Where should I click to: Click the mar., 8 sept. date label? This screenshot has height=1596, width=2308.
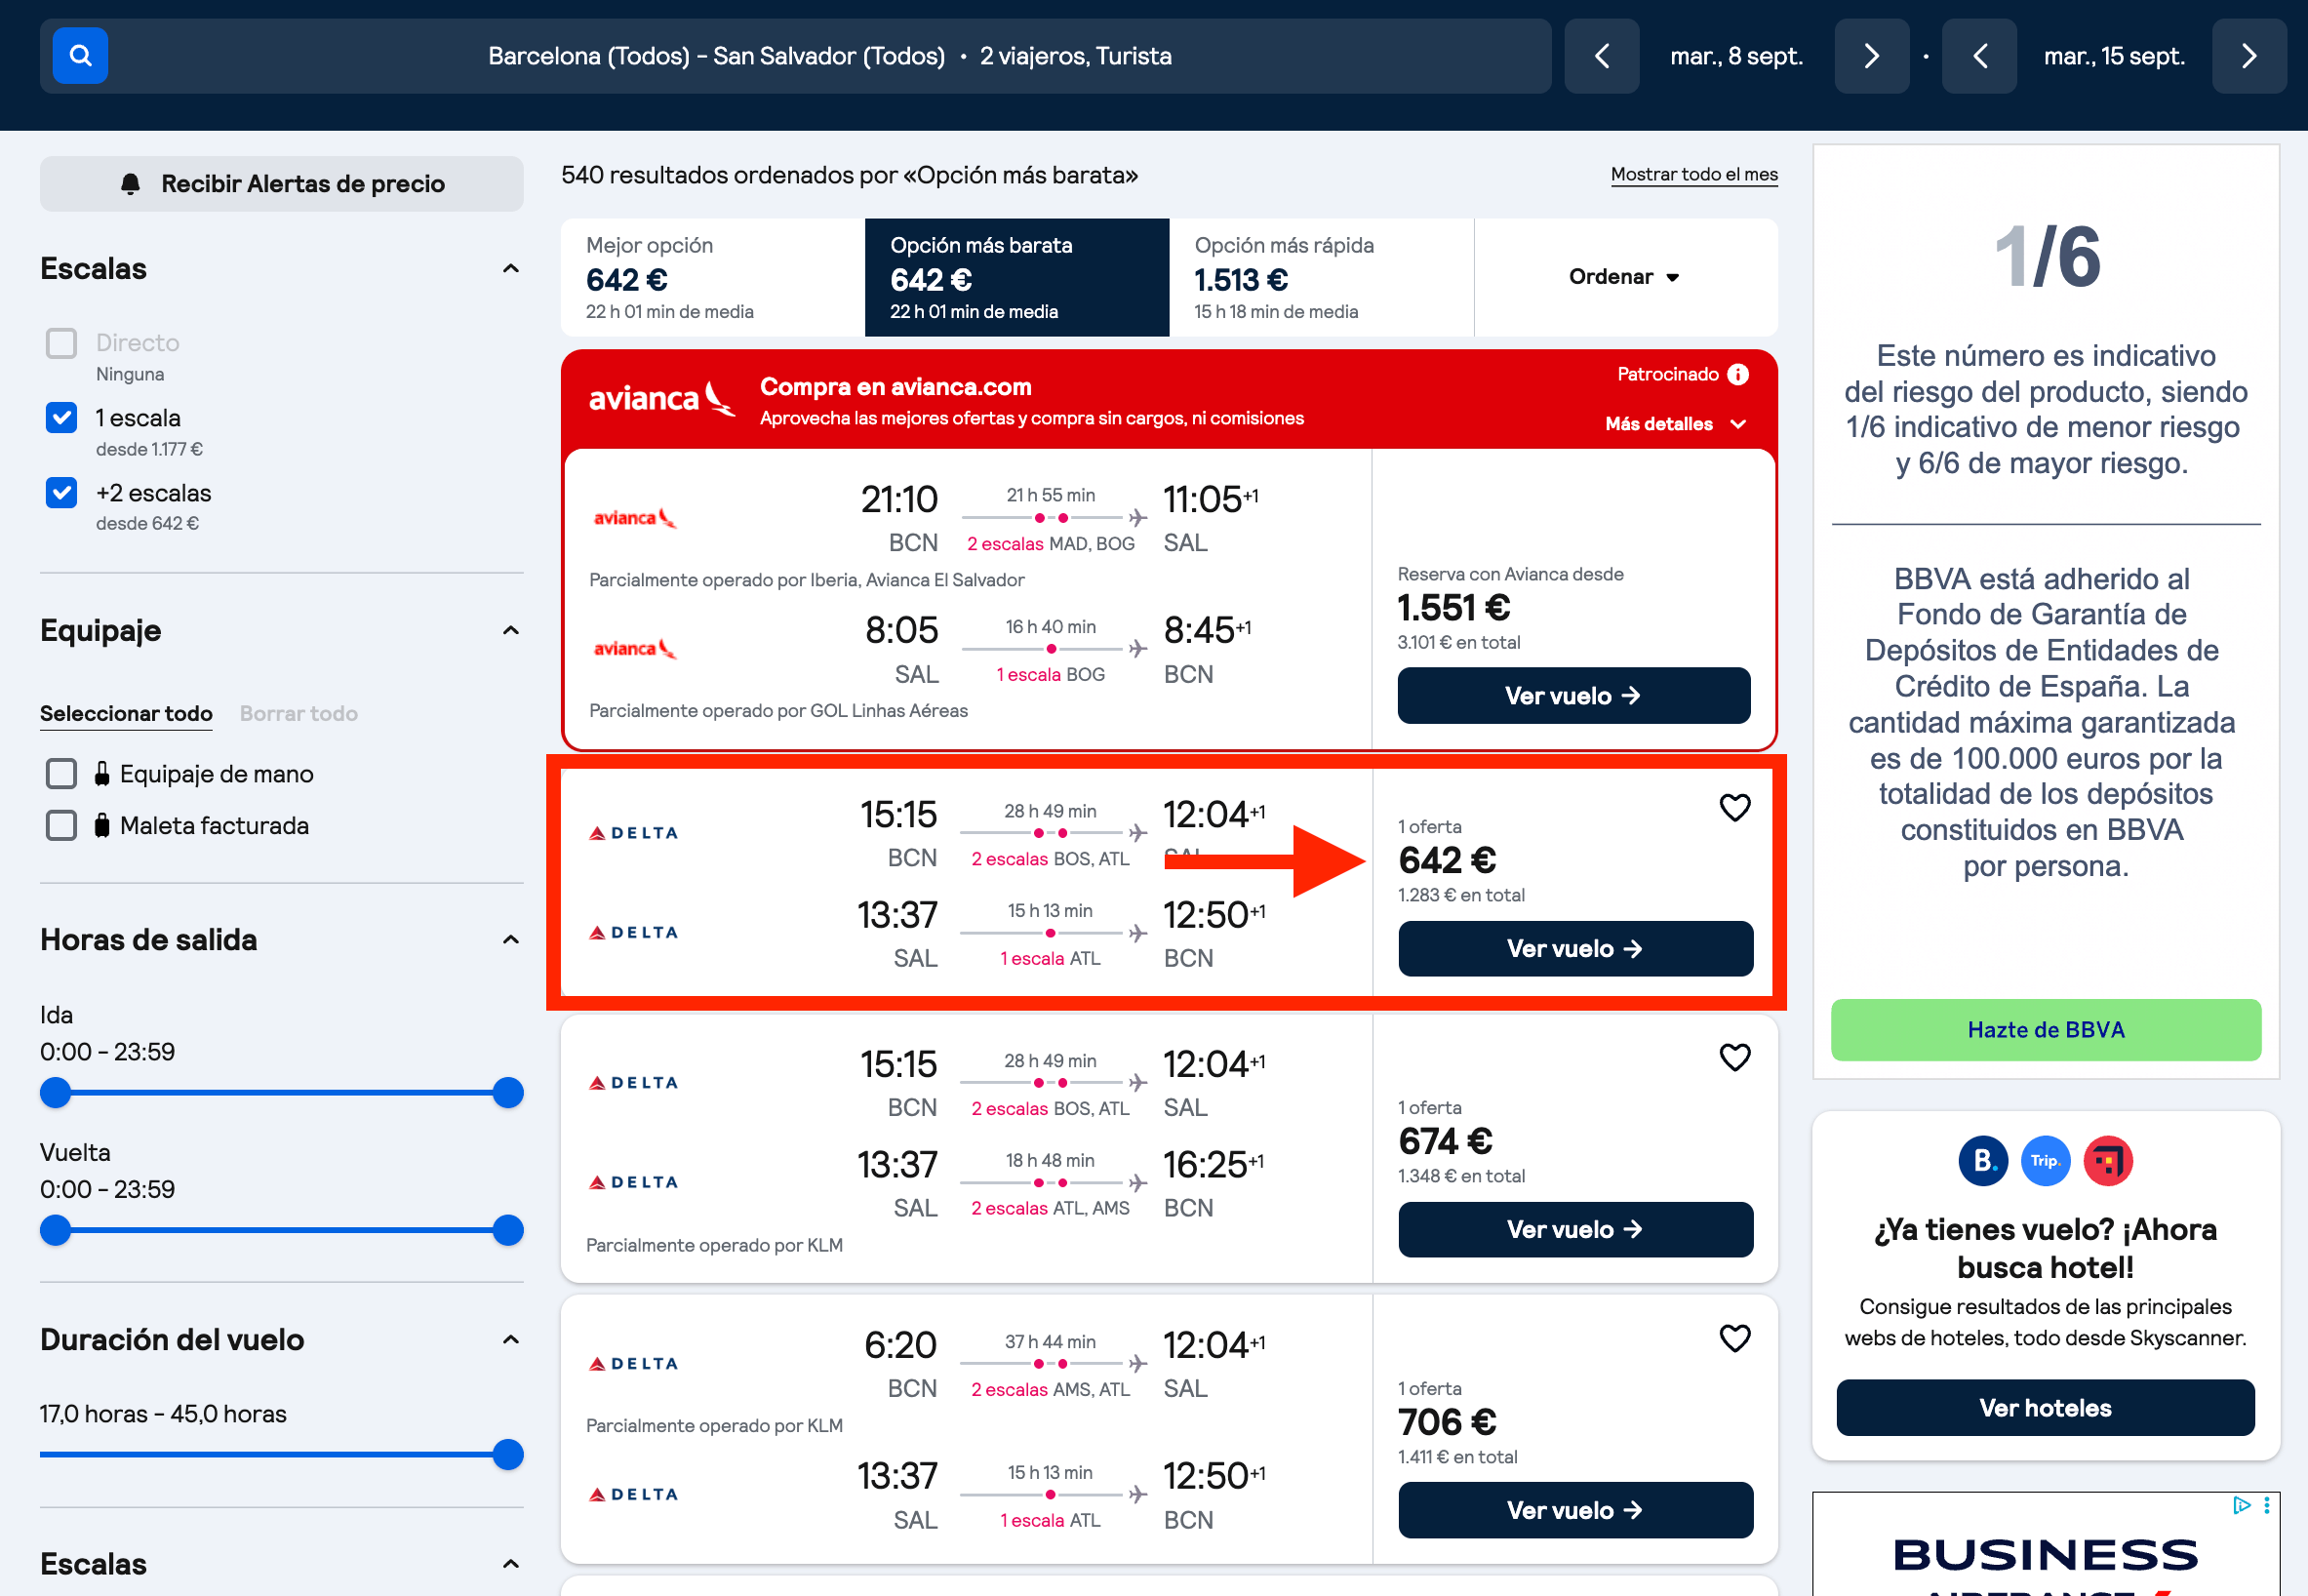point(1737,56)
